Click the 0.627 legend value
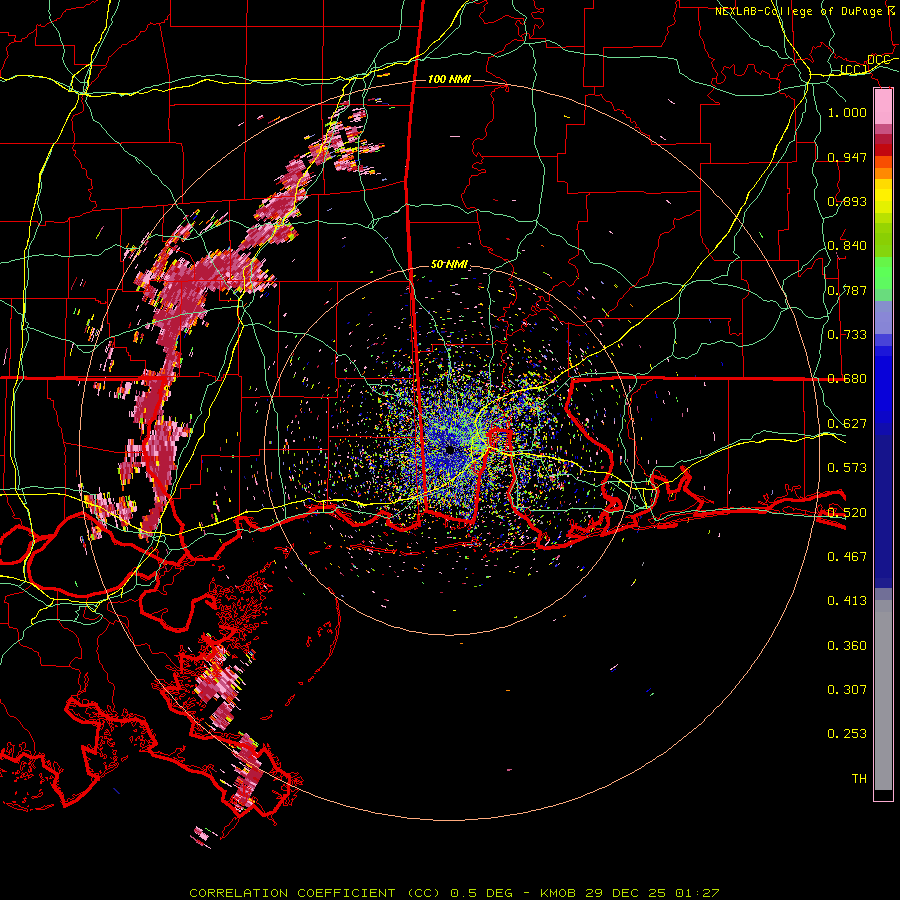The height and width of the screenshot is (900, 900). [847, 424]
